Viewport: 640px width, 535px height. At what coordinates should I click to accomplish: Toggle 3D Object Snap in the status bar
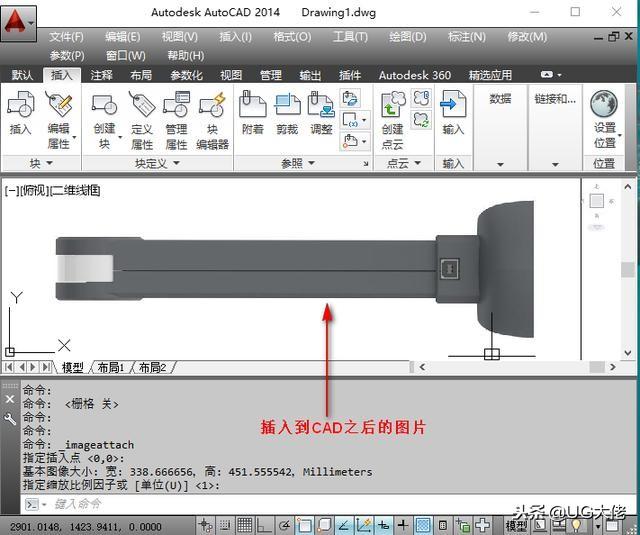tap(324, 525)
